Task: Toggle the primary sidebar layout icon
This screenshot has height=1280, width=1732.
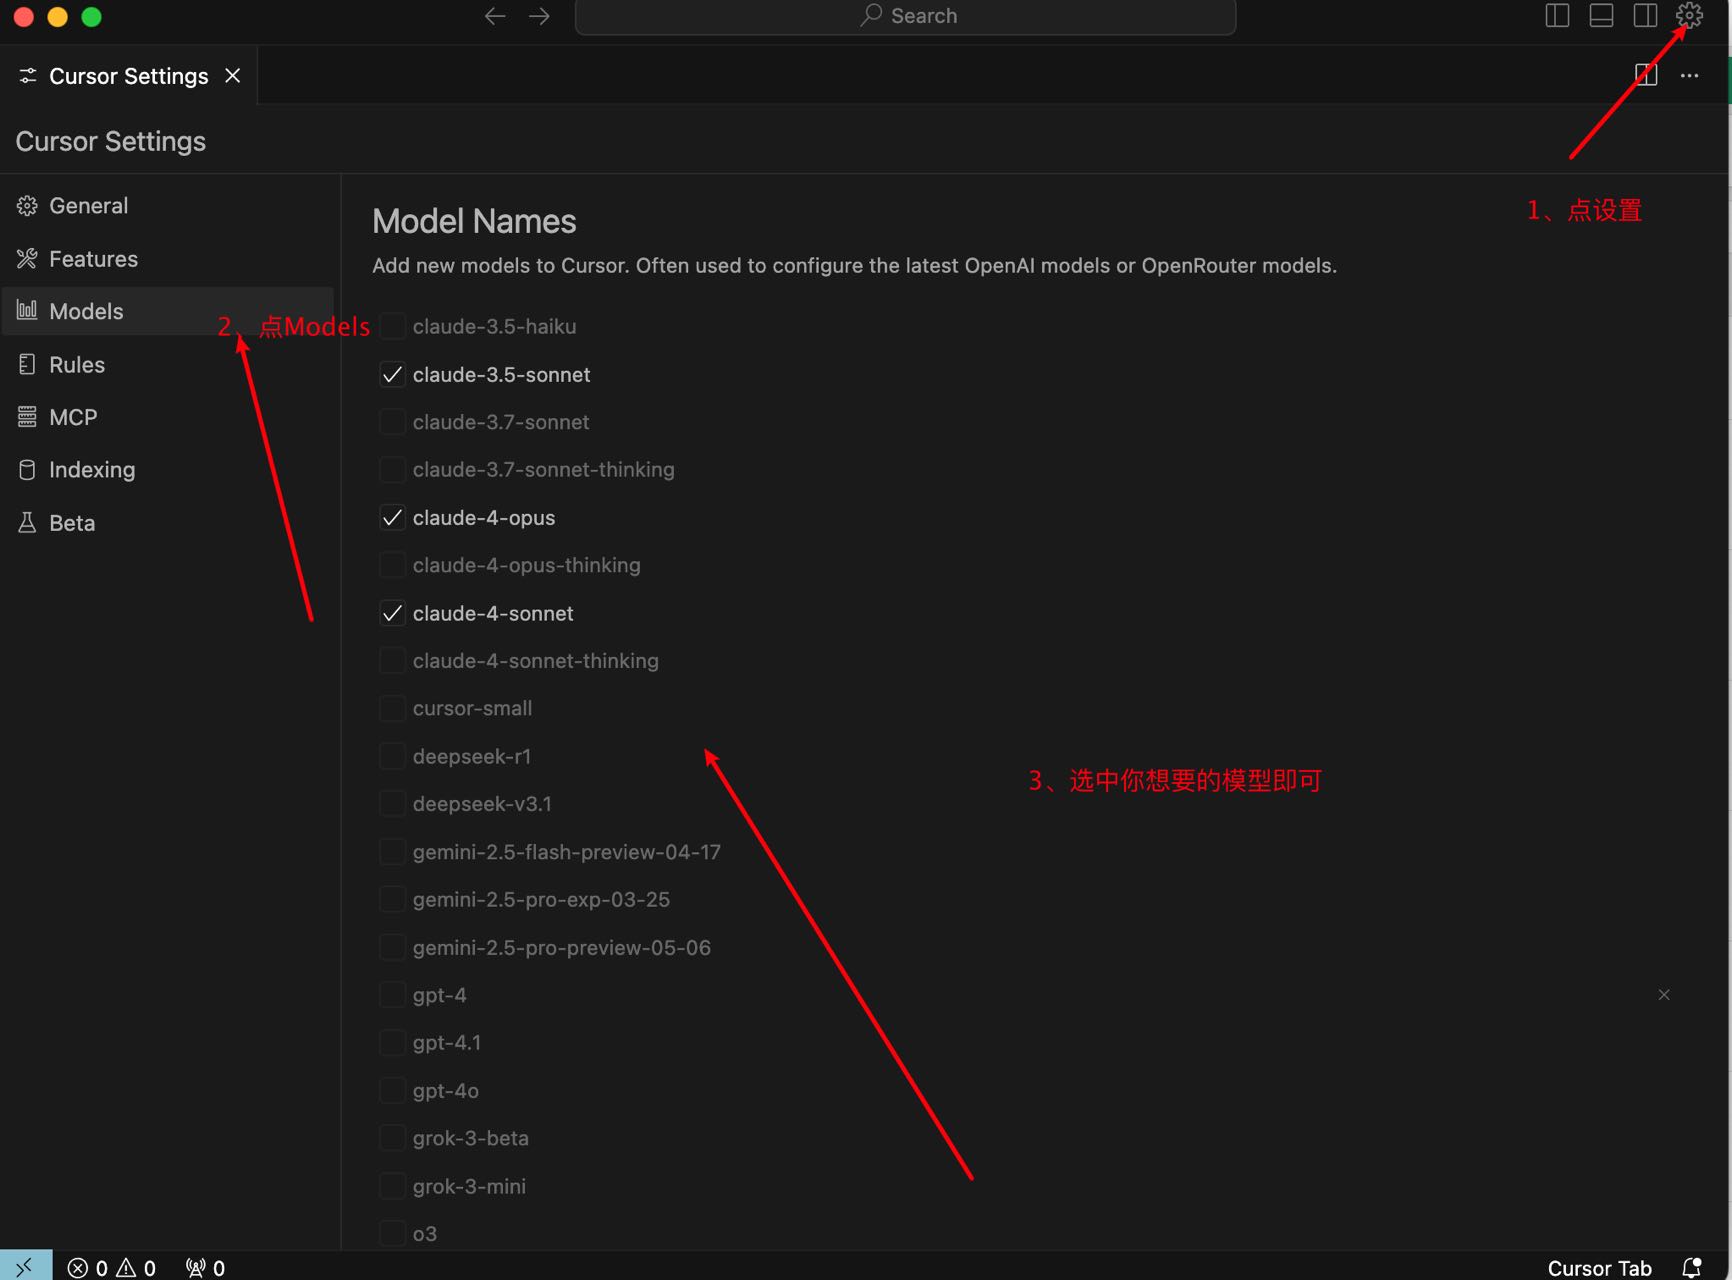Action: pos(1557,15)
